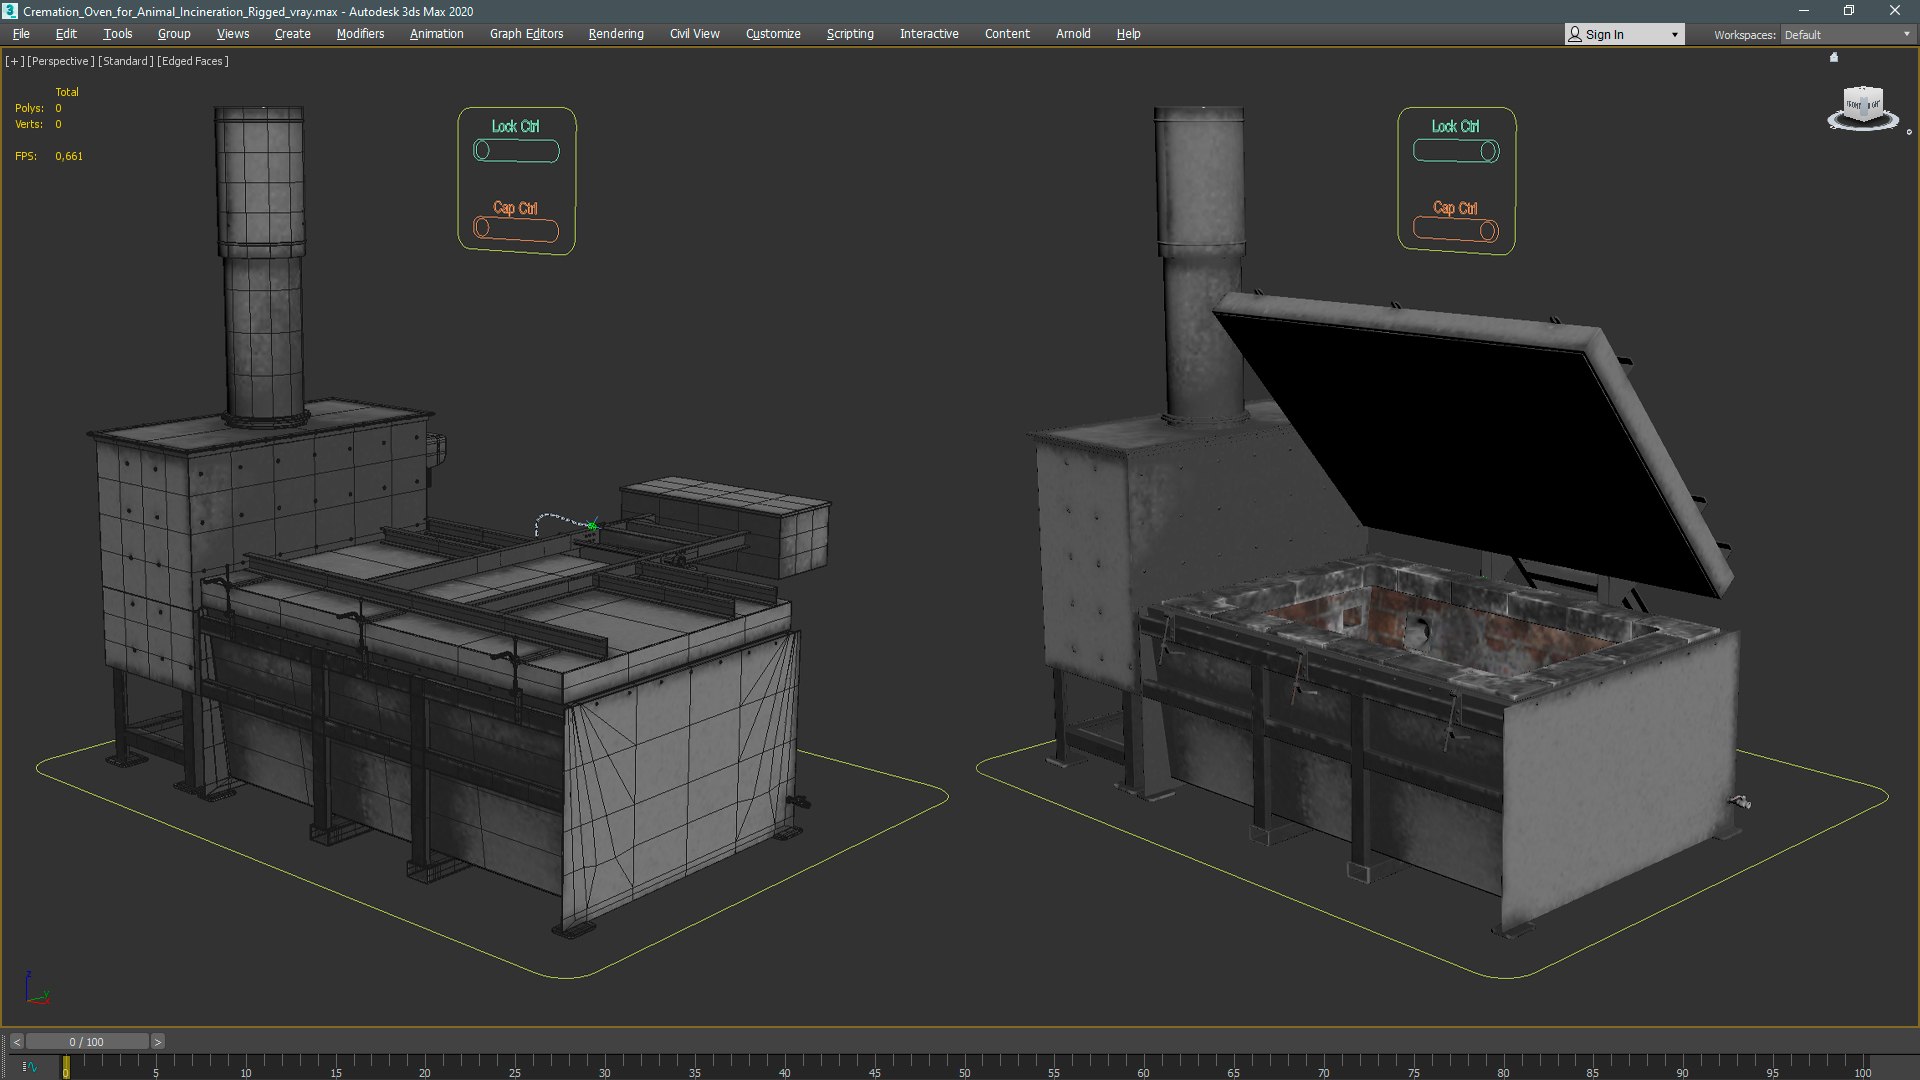Click the 0 / 100 time slider handle
This screenshot has width=1920, height=1080.
click(87, 1042)
